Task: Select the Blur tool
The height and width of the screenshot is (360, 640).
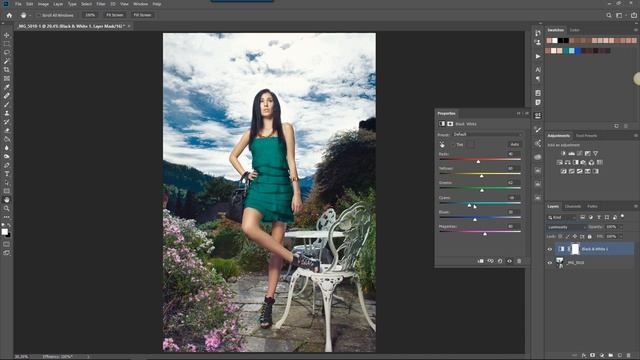Action: coord(7,148)
